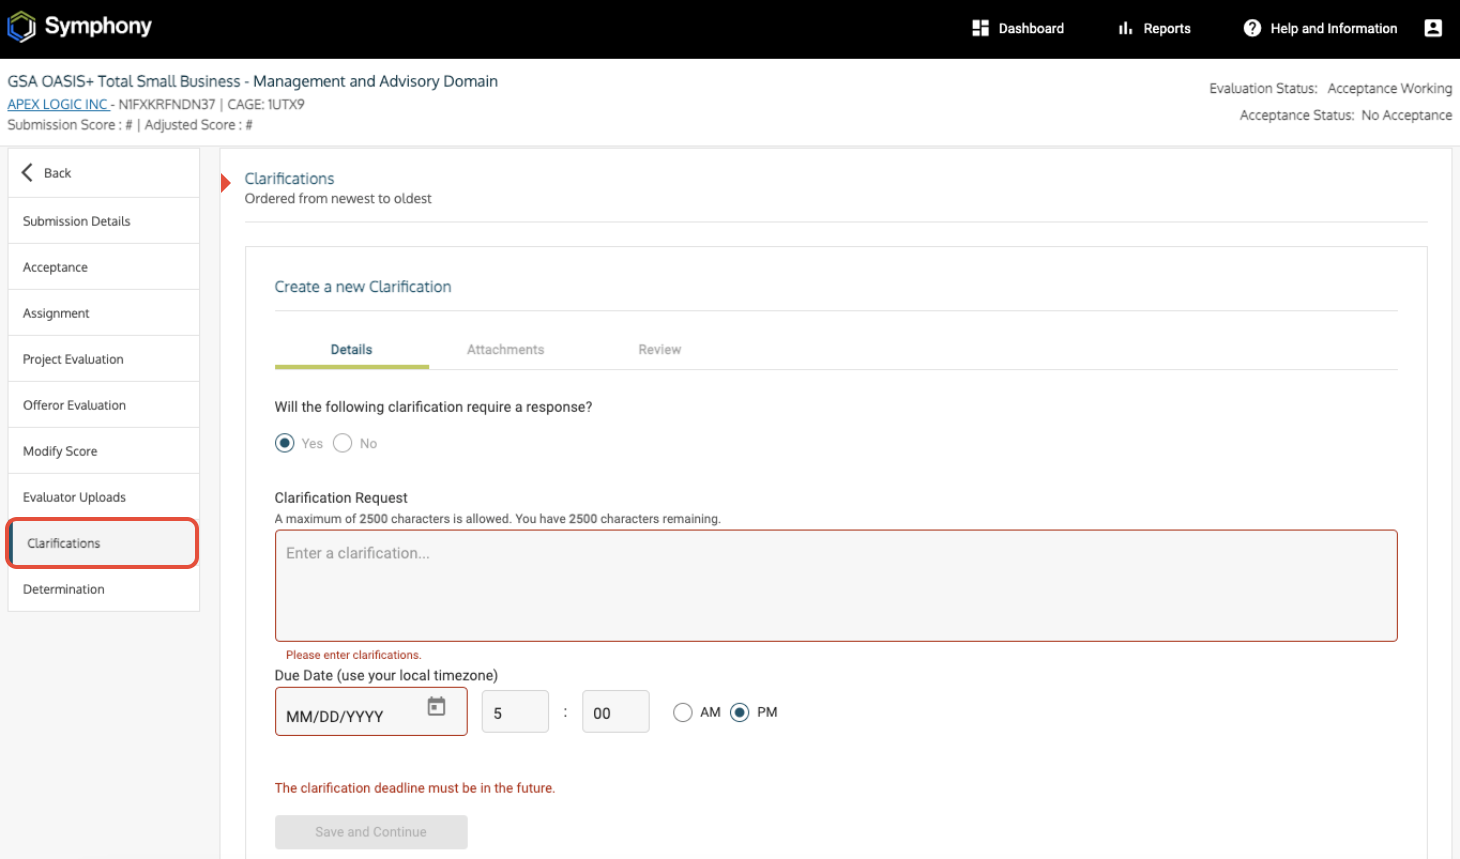The width and height of the screenshot is (1460, 859).
Task: Click the Reports bar chart icon
Action: (x=1125, y=28)
